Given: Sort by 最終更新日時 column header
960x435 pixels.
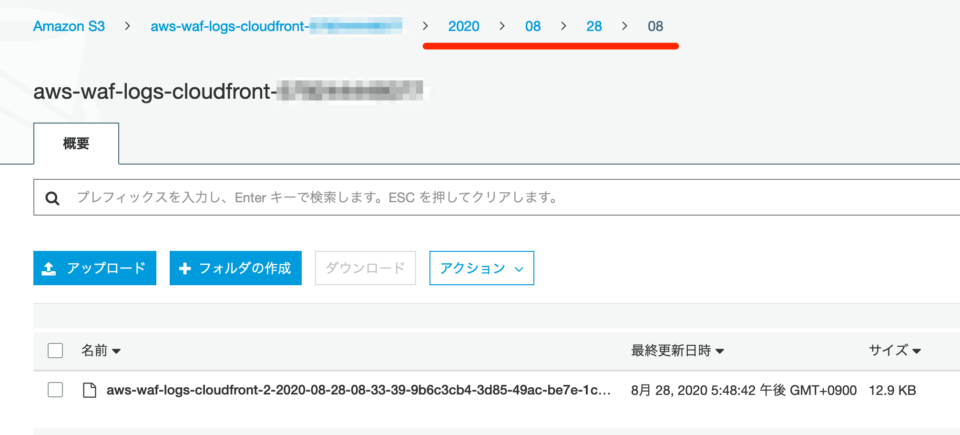Looking at the screenshot, I should point(678,351).
